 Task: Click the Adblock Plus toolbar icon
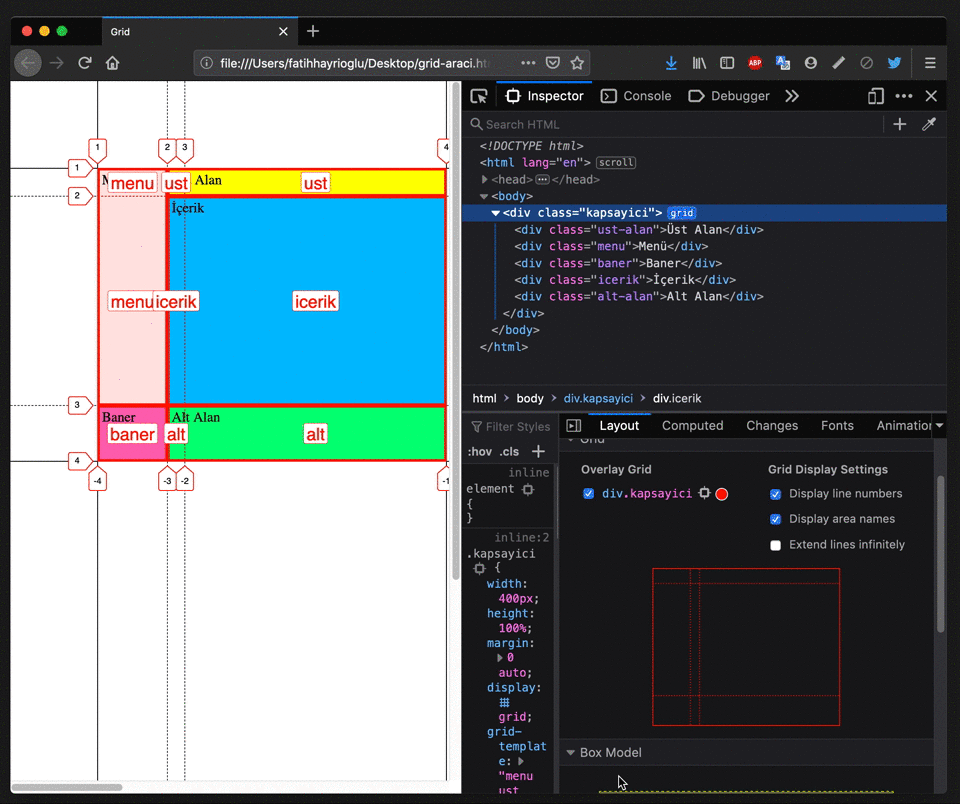point(755,62)
